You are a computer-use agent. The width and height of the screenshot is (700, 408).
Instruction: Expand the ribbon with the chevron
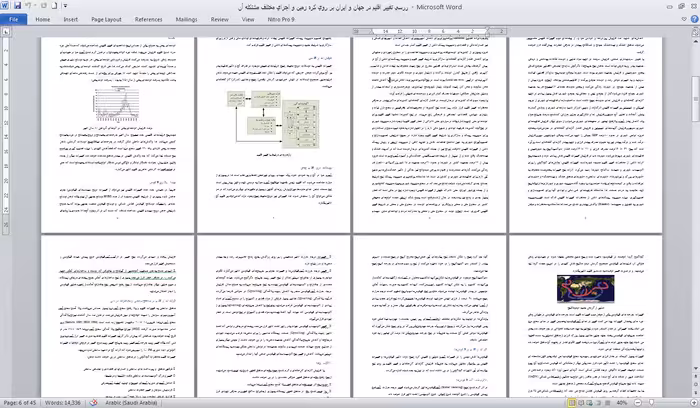click(x=684, y=19)
